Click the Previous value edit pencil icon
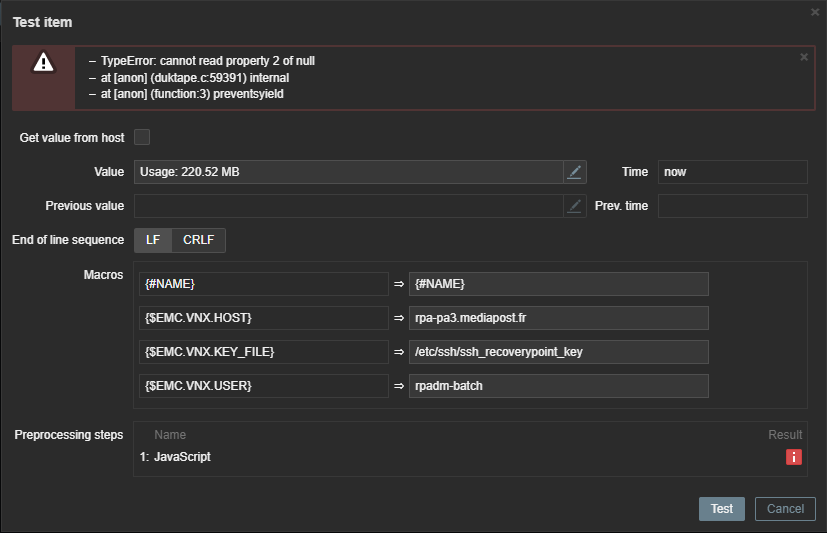The height and width of the screenshot is (533, 827). pos(574,206)
